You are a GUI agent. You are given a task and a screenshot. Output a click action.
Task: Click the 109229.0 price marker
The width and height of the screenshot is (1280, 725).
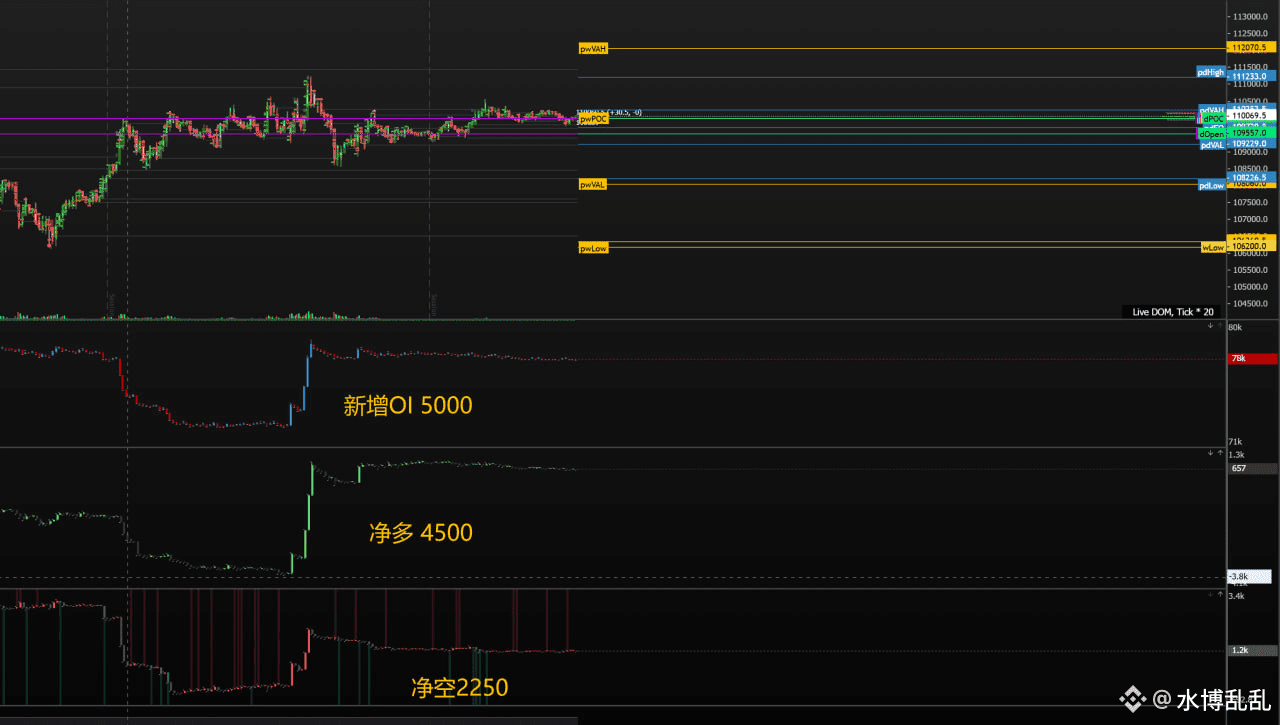click(1253, 144)
